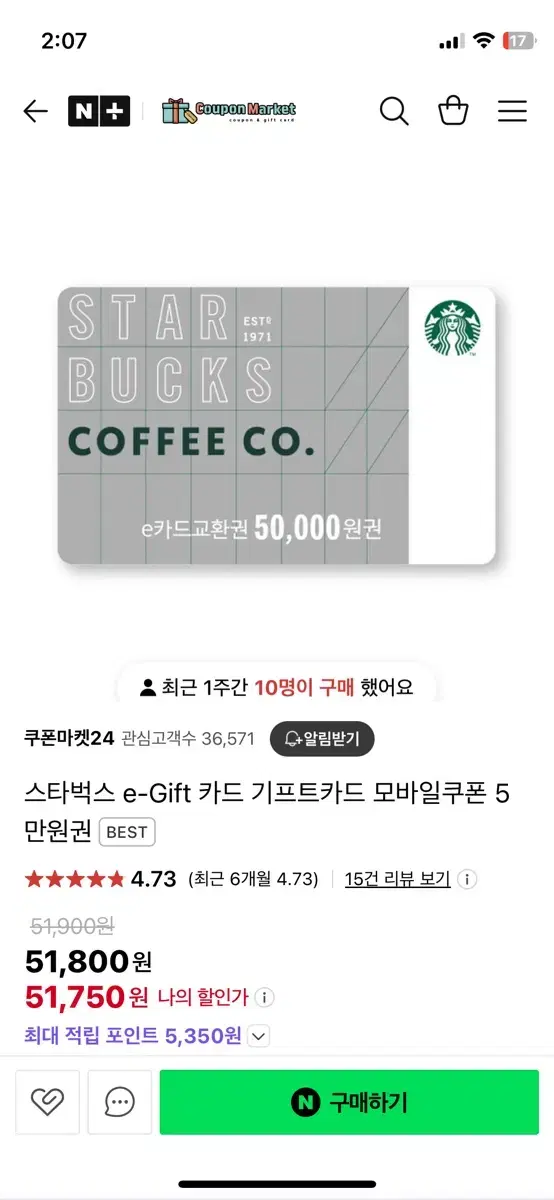Click the info icon beside the review link
This screenshot has width=554, height=1200.
tap(467, 880)
